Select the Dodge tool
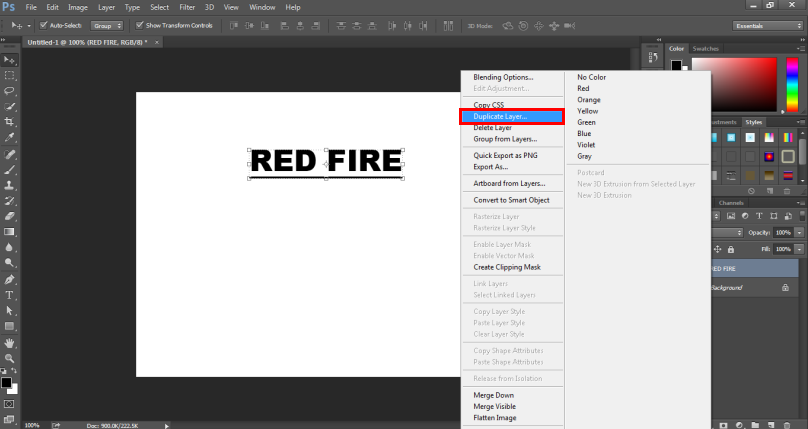Screen dimensions: 808x429 [x=9, y=263]
